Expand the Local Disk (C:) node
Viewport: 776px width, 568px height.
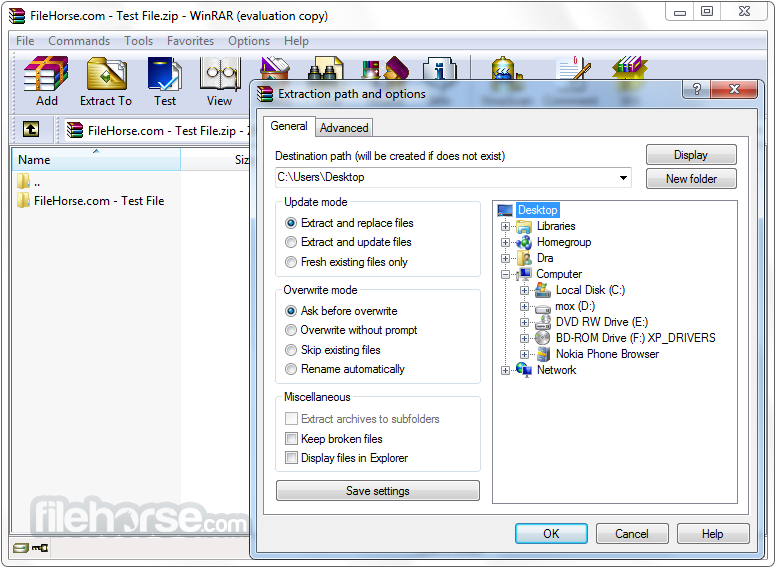(x=524, y=290)
